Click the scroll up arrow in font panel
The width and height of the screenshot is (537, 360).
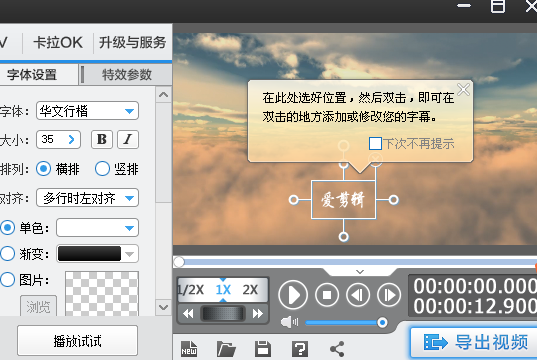163,95
